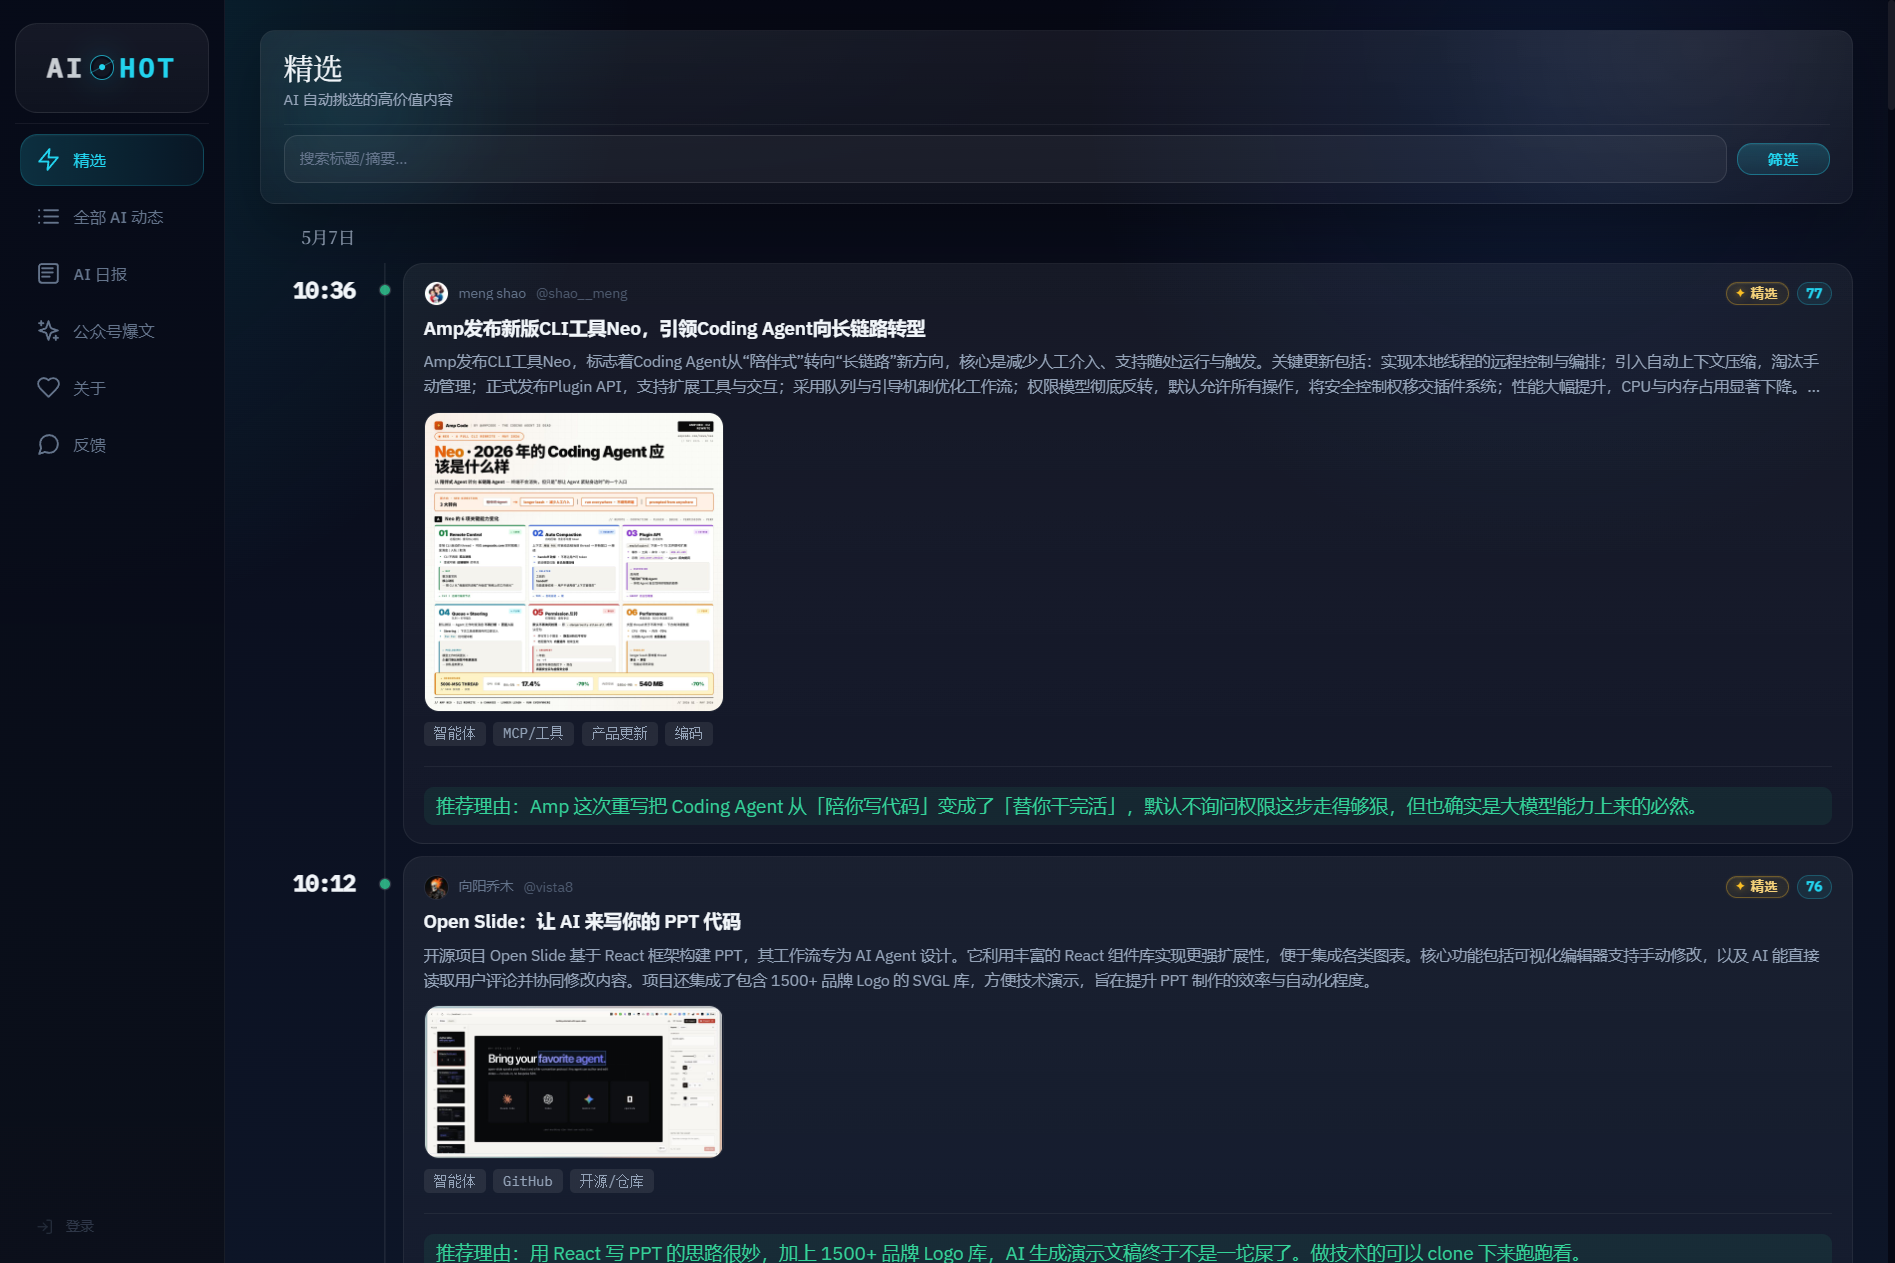This screenshot has width=1895, height=1263.
Task: Select the 精选 lightning icon in sidebar
Action: point(49,160)
